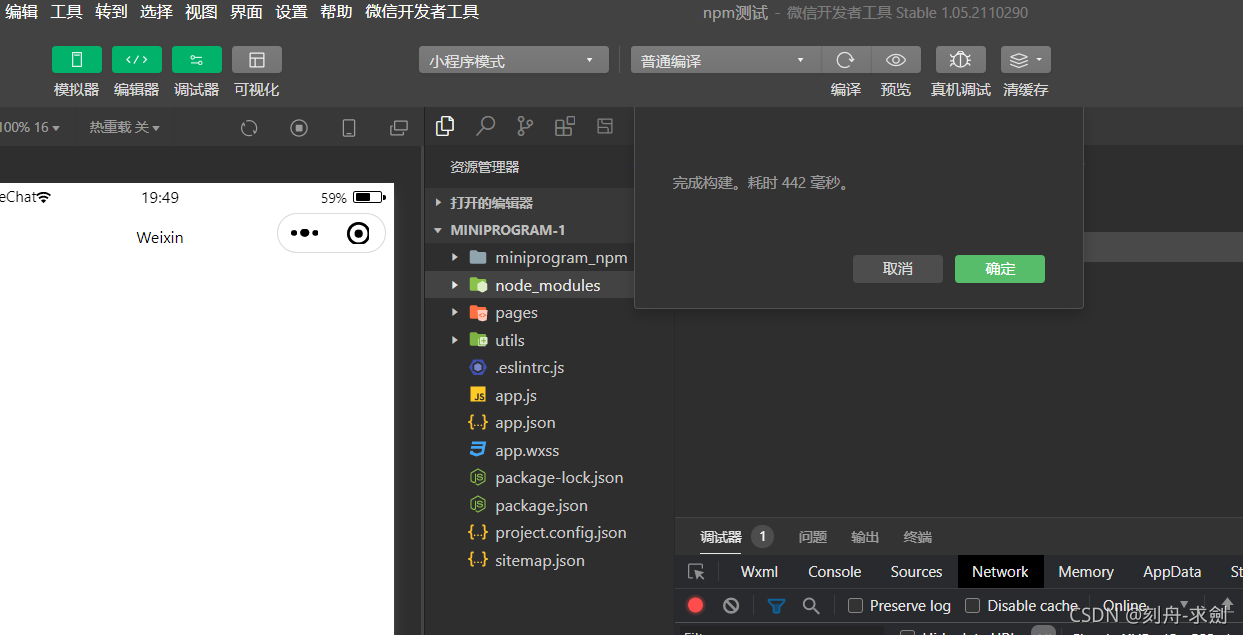
Task: Click the inspect element picker icon
Action: [x=697, y=572]
